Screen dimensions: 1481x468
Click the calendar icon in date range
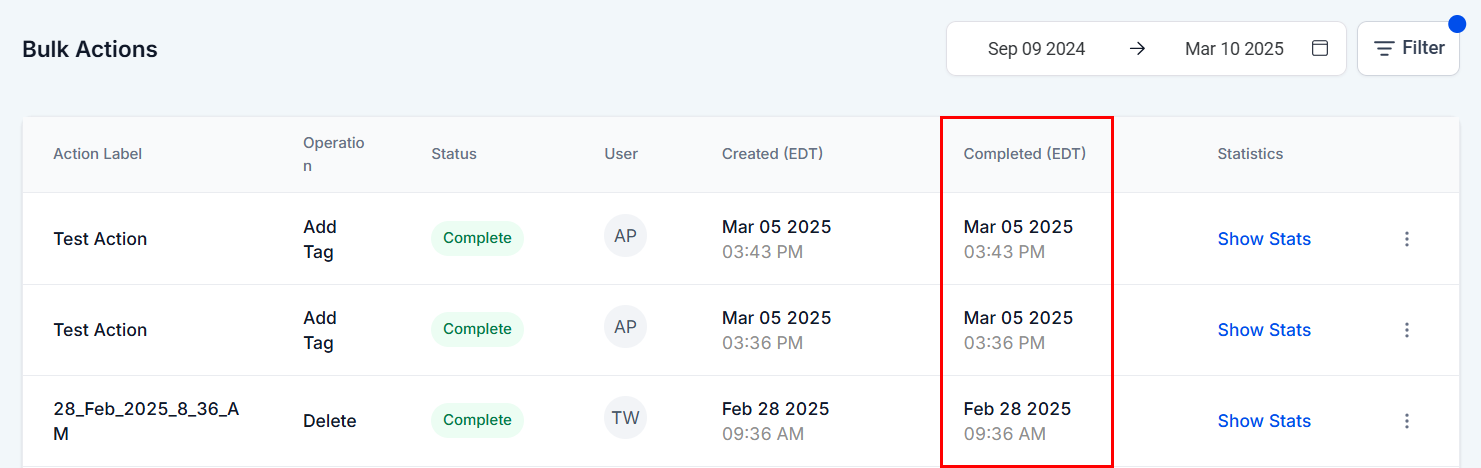1320,48
